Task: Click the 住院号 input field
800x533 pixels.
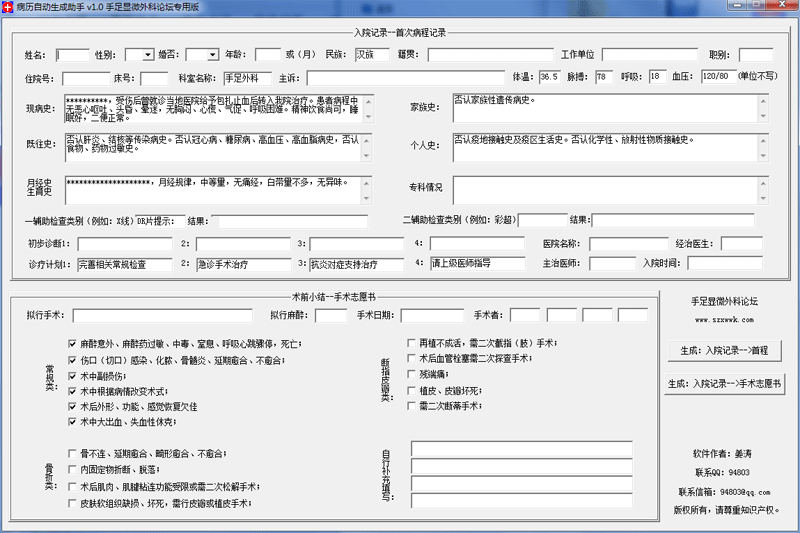Action: [86, 79]
